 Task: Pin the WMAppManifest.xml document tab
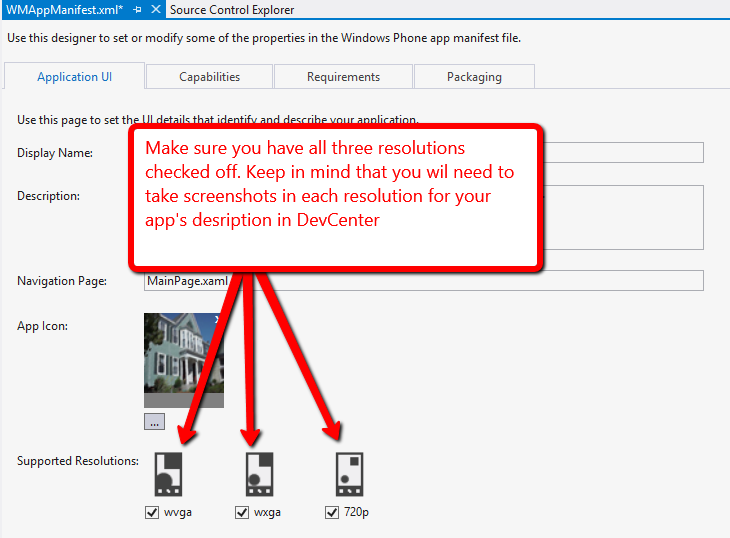(138, 9)
